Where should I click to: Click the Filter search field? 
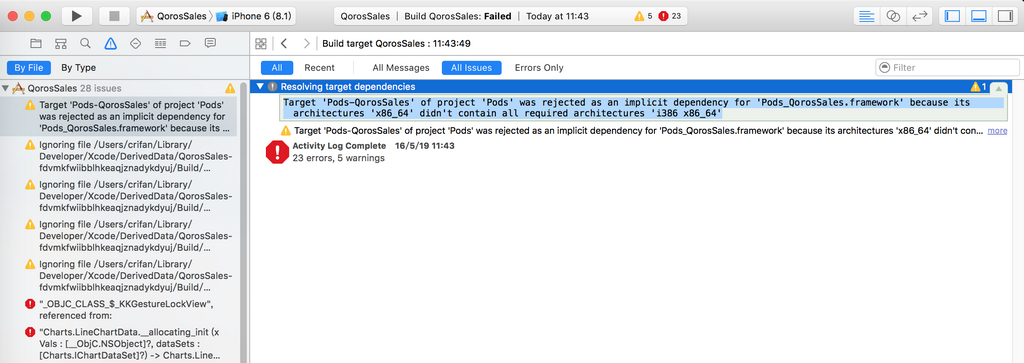click(947, 67)
